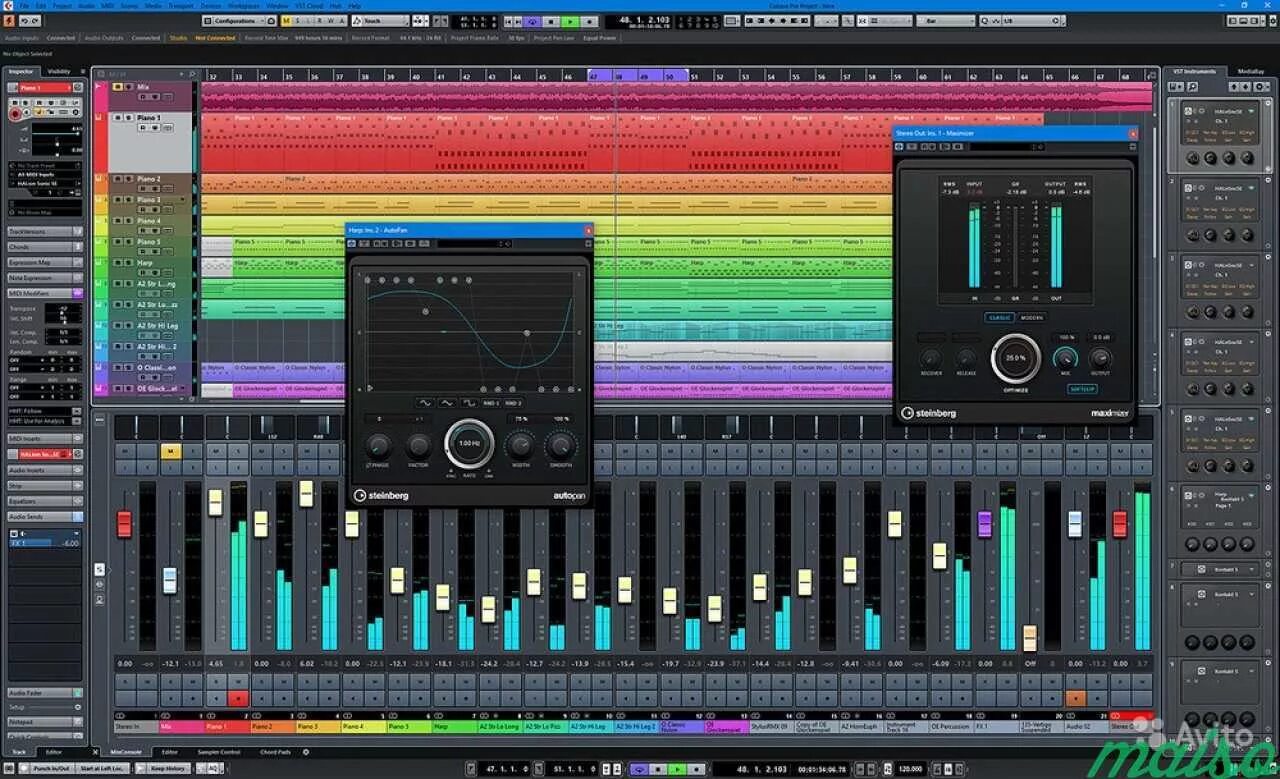Viewport: 1280px width, 779px height.
Task: Open the Project menu
Action: pyautogui.click(x=62, y=5)
